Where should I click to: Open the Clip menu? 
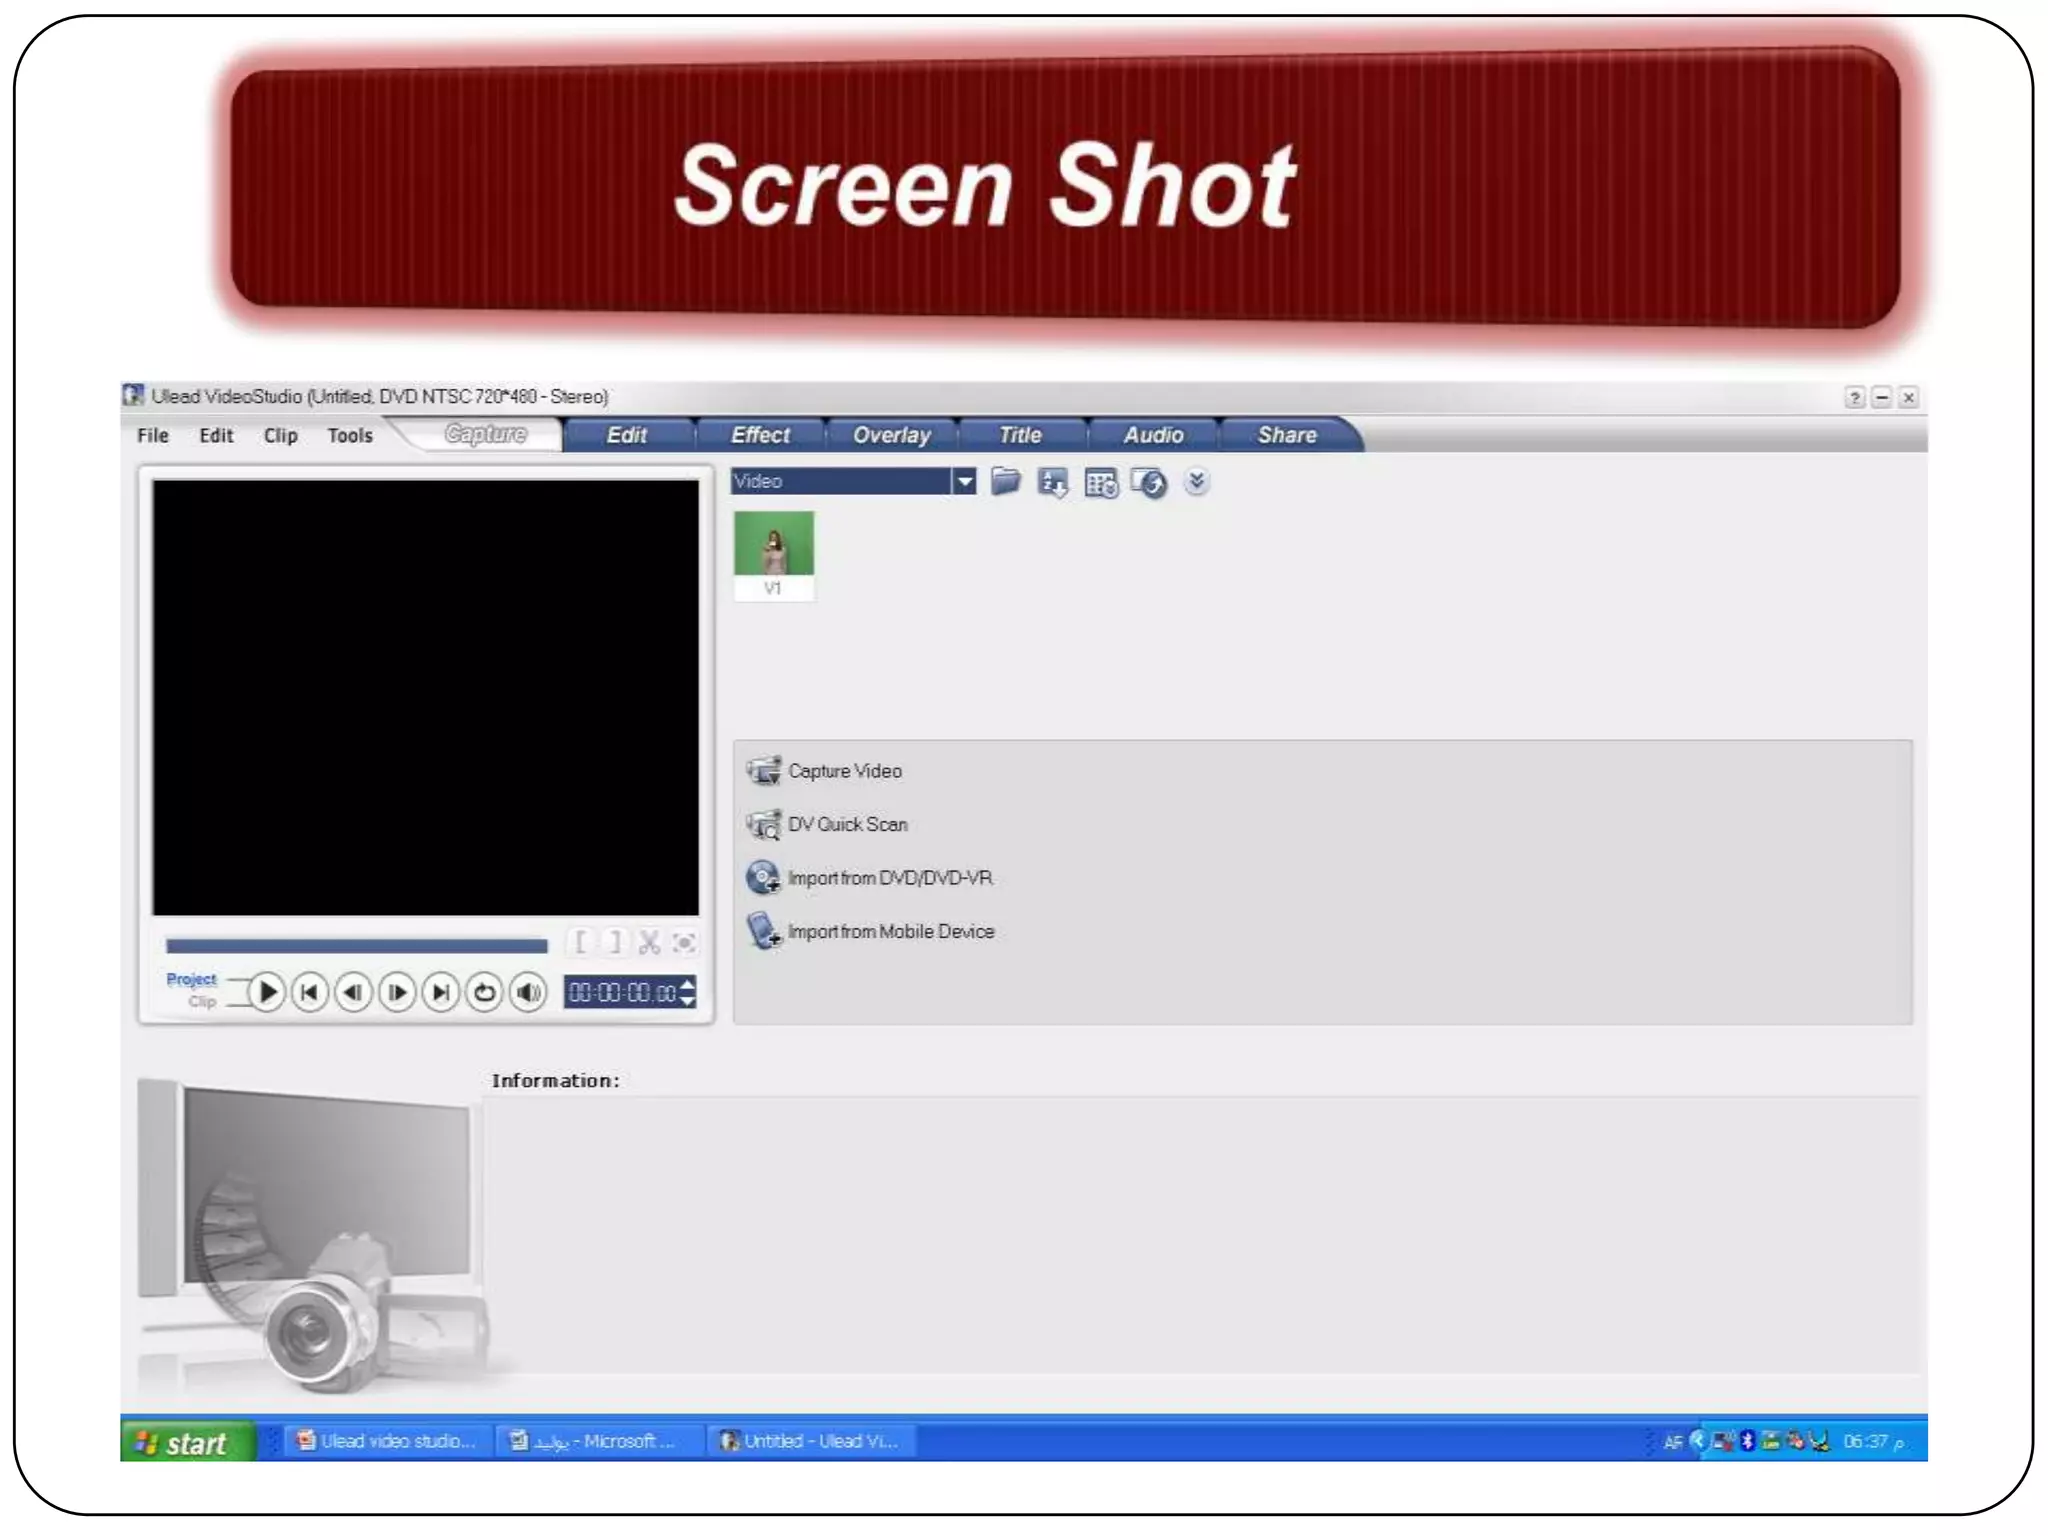pos(280,435)
